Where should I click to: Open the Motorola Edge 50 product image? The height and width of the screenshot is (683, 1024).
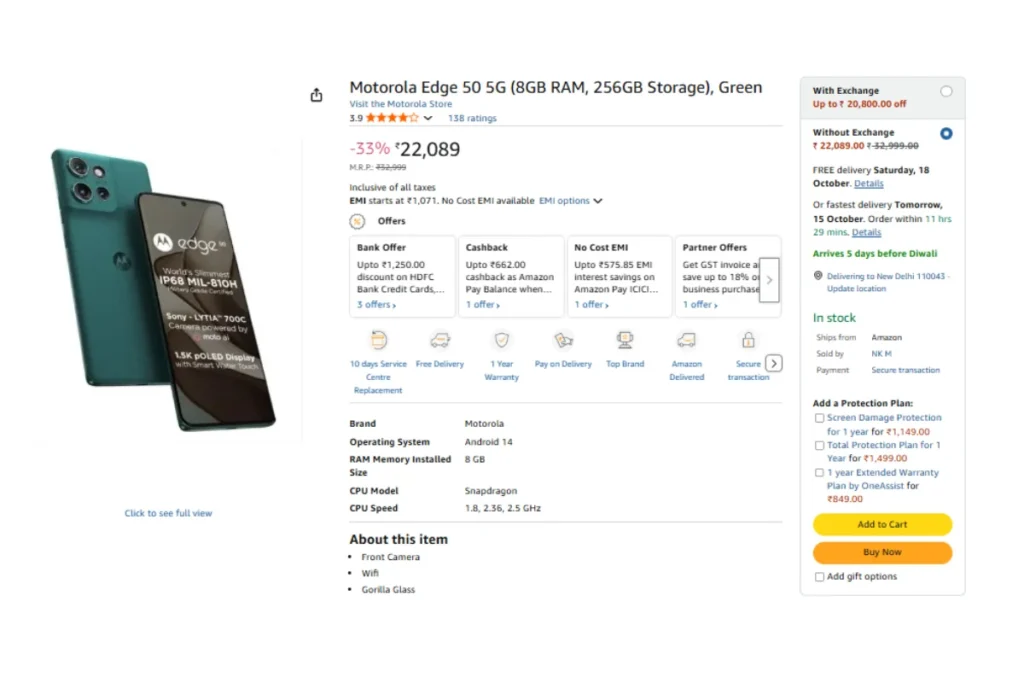point(165,290)
